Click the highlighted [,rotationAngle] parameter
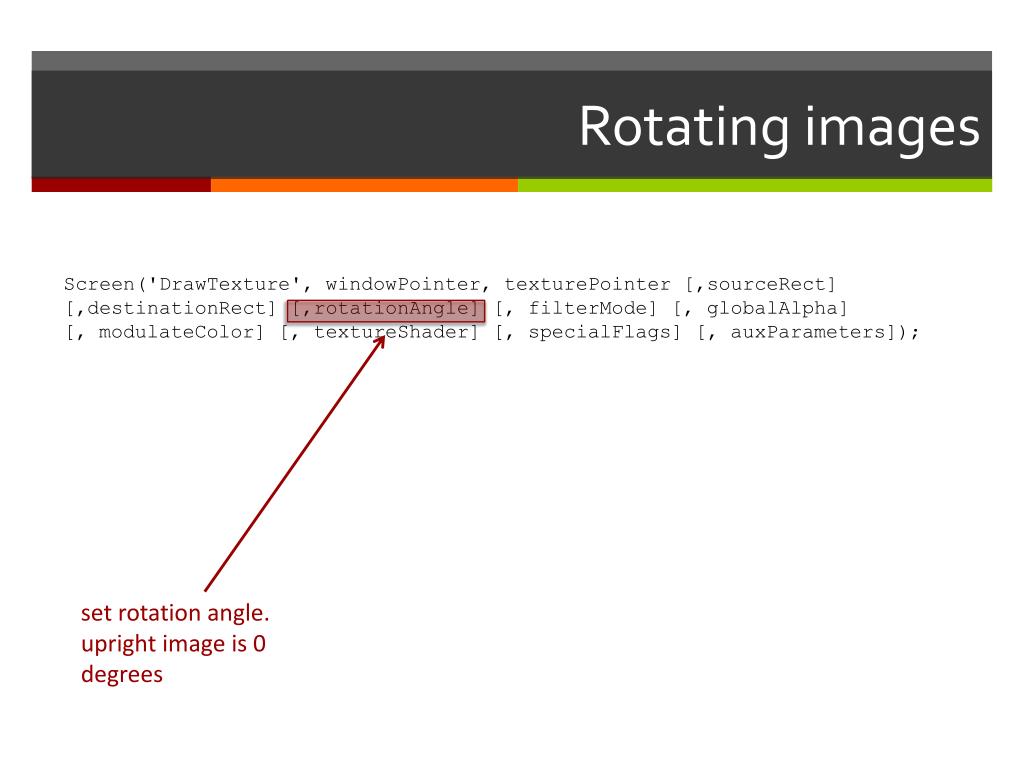 pyautogui.click(x=386, y=309)
